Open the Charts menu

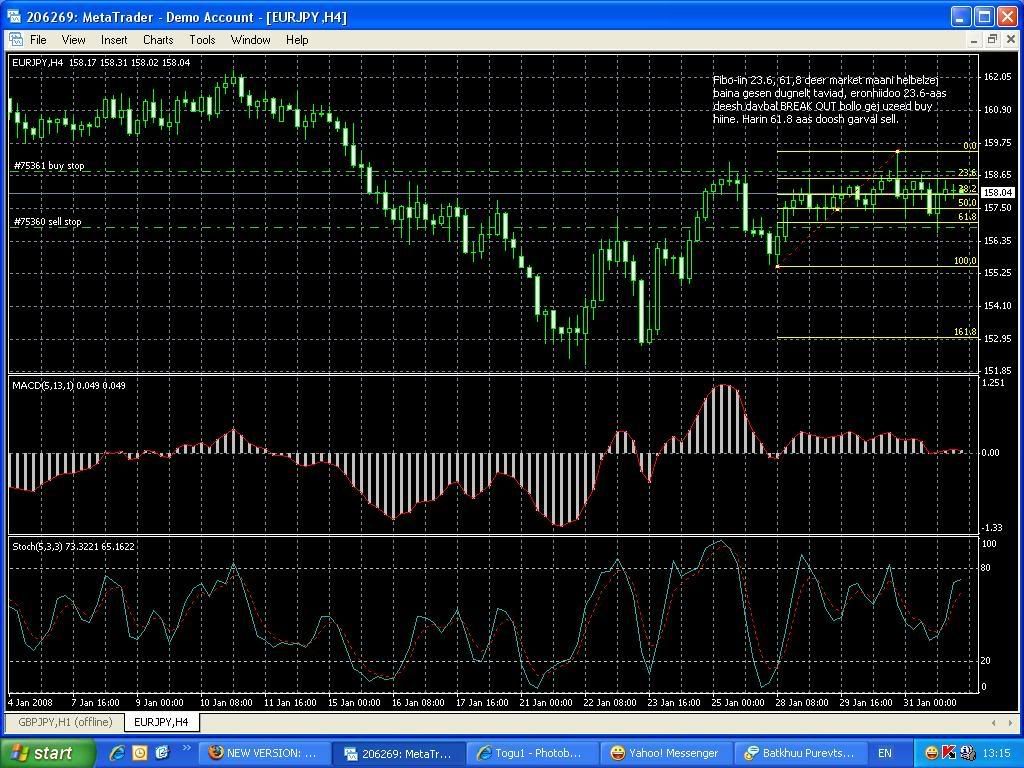point(157,40)
